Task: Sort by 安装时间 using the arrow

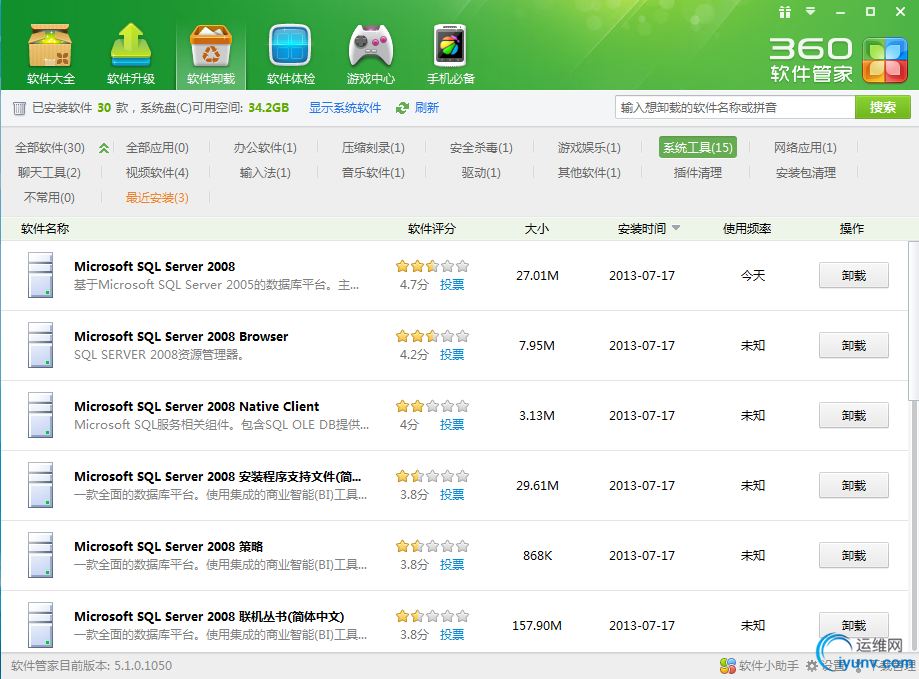Action: (x=676, y=228)
